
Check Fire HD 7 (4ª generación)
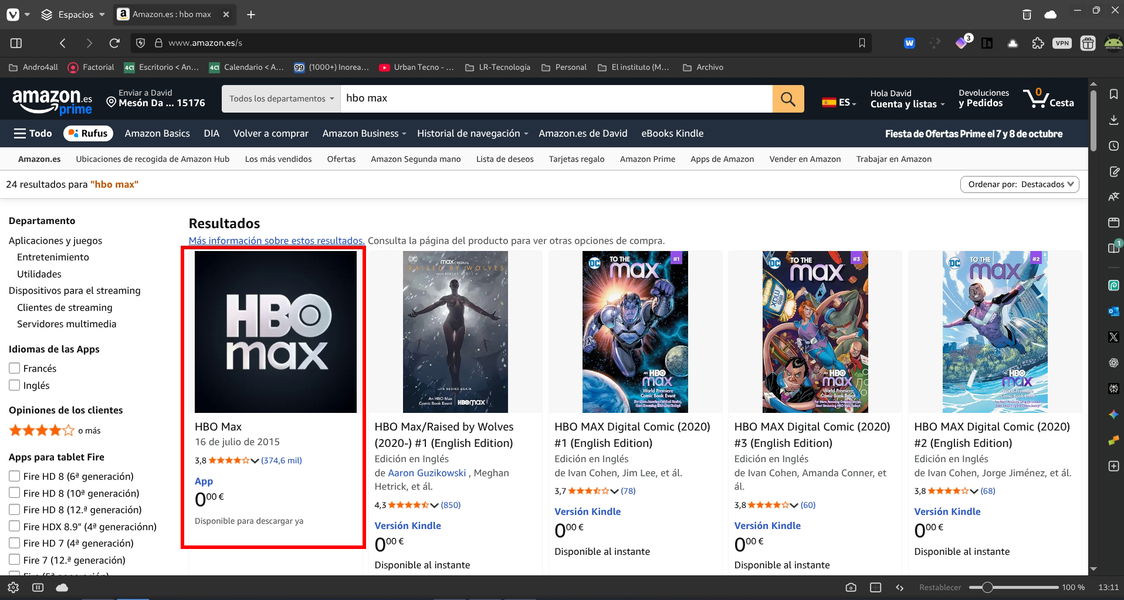pyautogui.click(x=14, y=543)
